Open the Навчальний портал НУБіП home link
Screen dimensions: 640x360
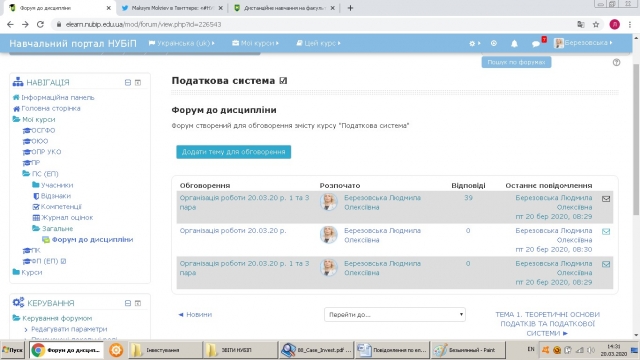click(73, 44)
